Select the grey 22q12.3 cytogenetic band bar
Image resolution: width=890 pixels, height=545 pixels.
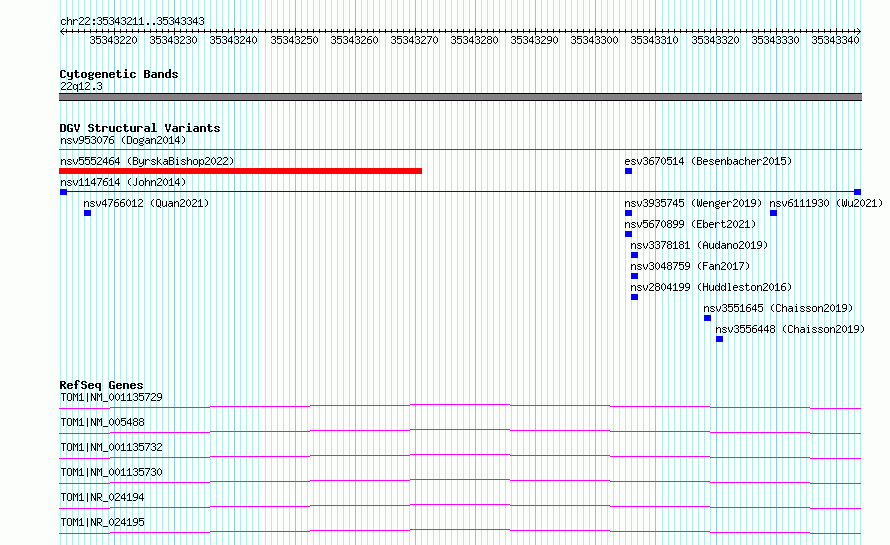(x=460, y=97)
